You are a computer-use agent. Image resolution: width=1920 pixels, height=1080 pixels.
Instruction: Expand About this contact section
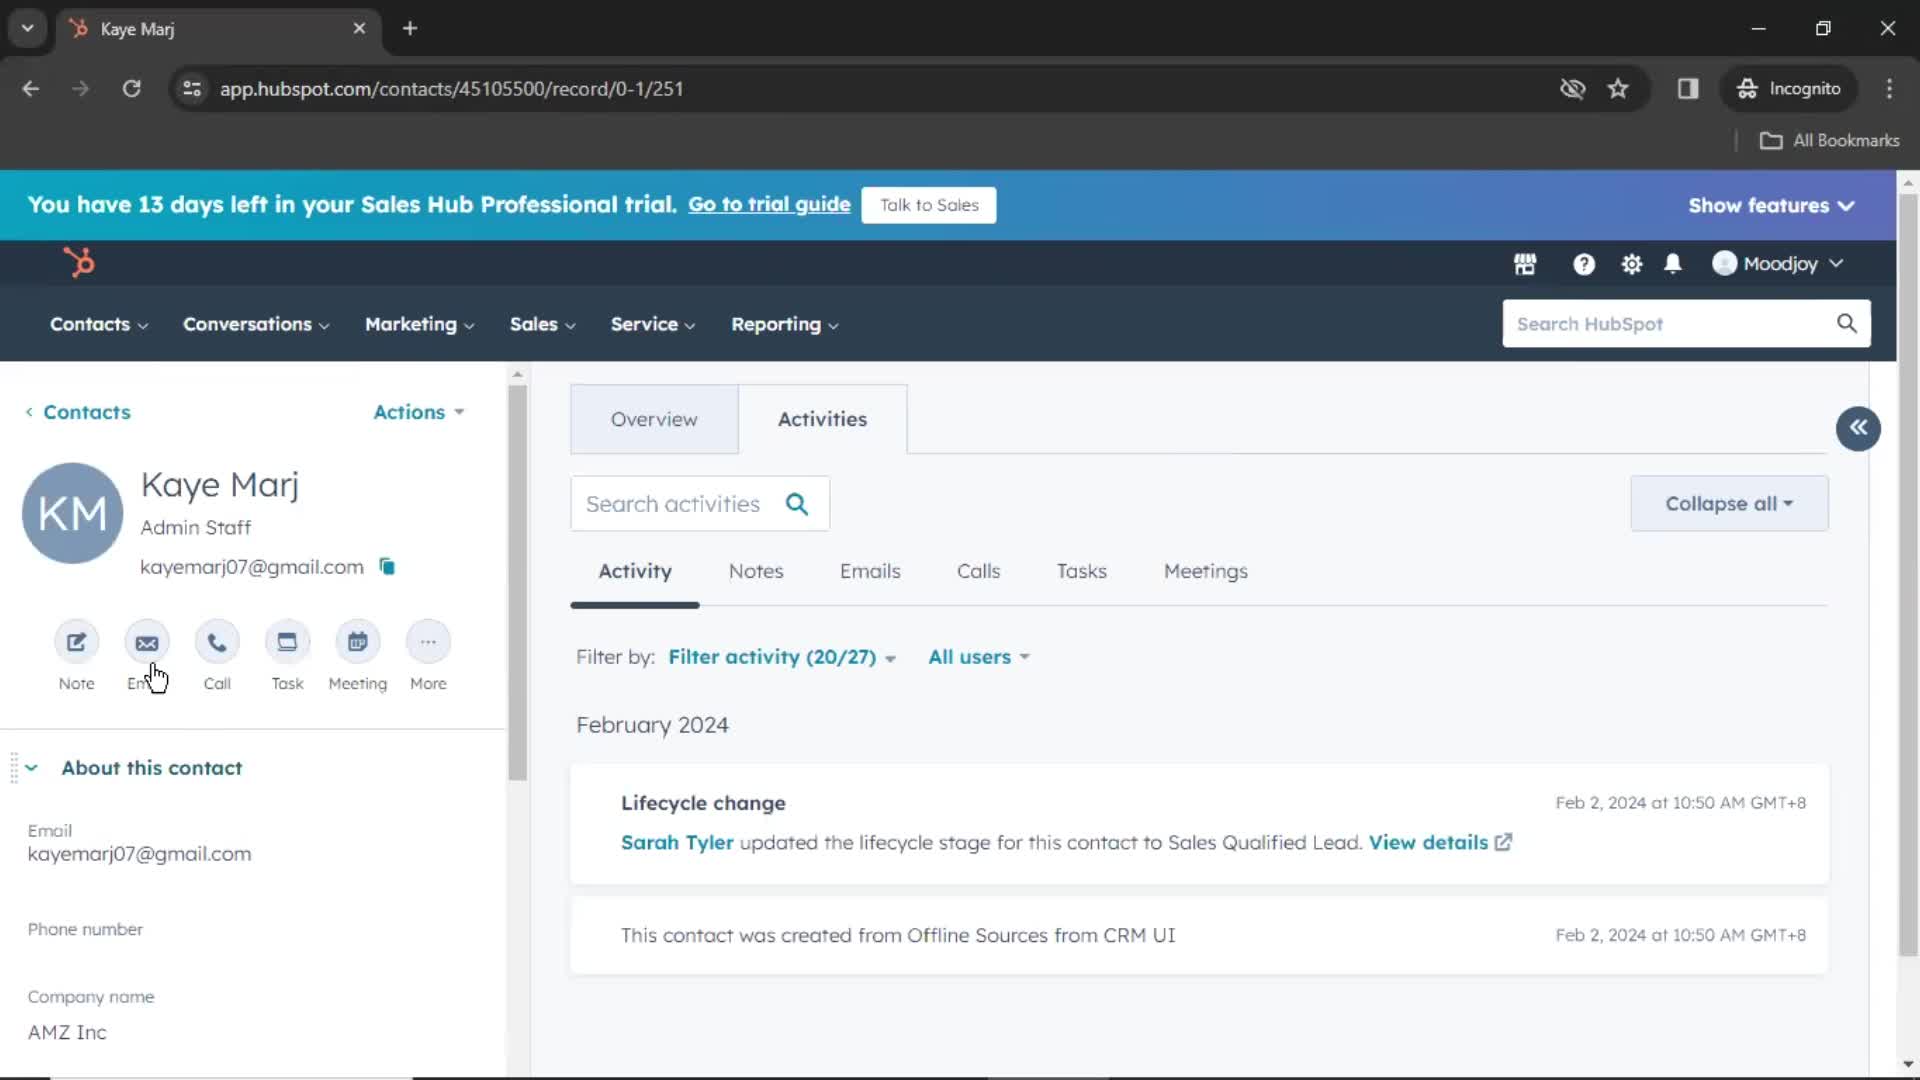click(x=30, y=767)
